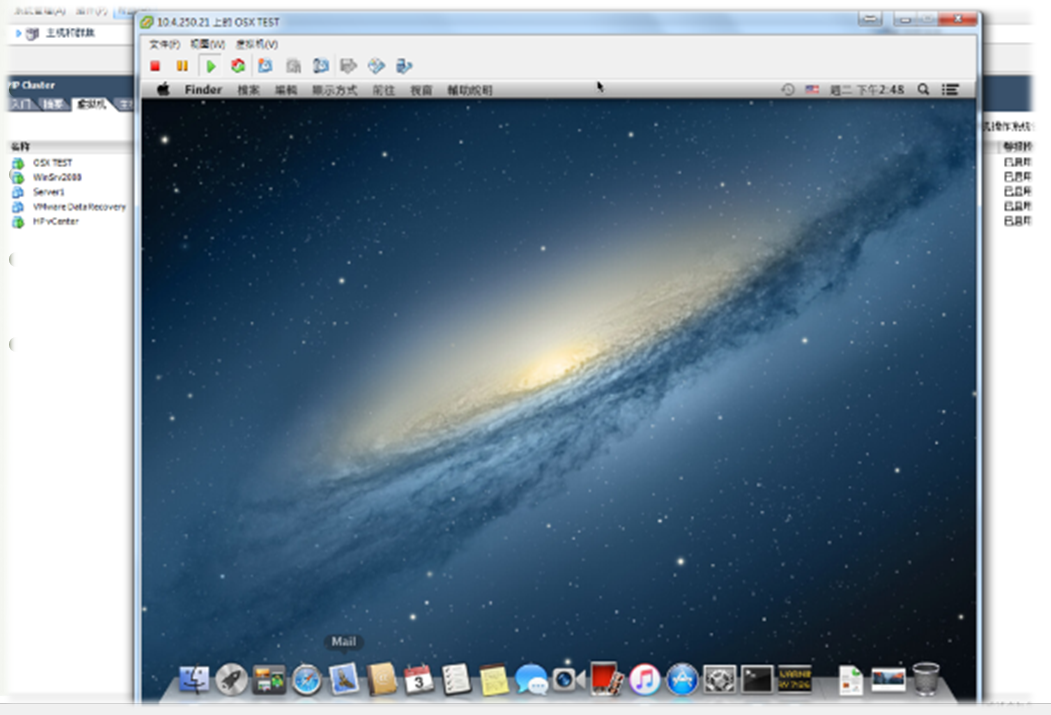Open the 檔案 menu in Finder
The width and height of the screenshot is (1051, 715).
point(248,90)
